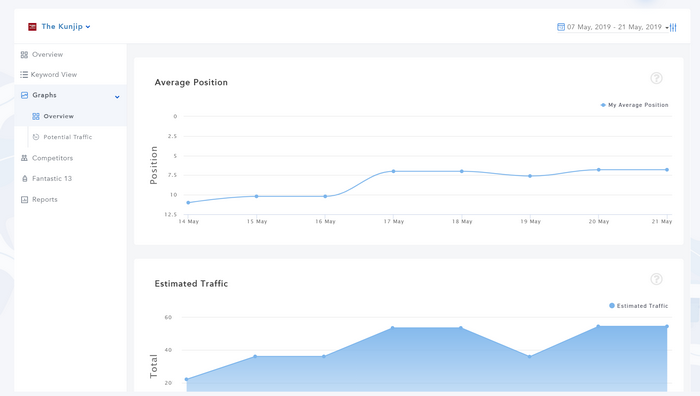Screen dimensions: 700x396
Task: Toggle My Average Position legend entry
Action: click(634, 105)
